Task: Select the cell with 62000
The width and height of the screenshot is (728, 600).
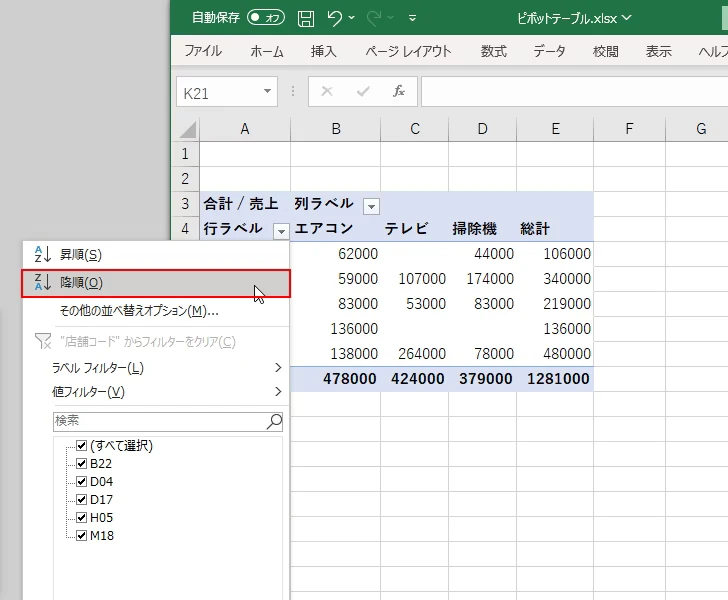Action: [335, 254]
